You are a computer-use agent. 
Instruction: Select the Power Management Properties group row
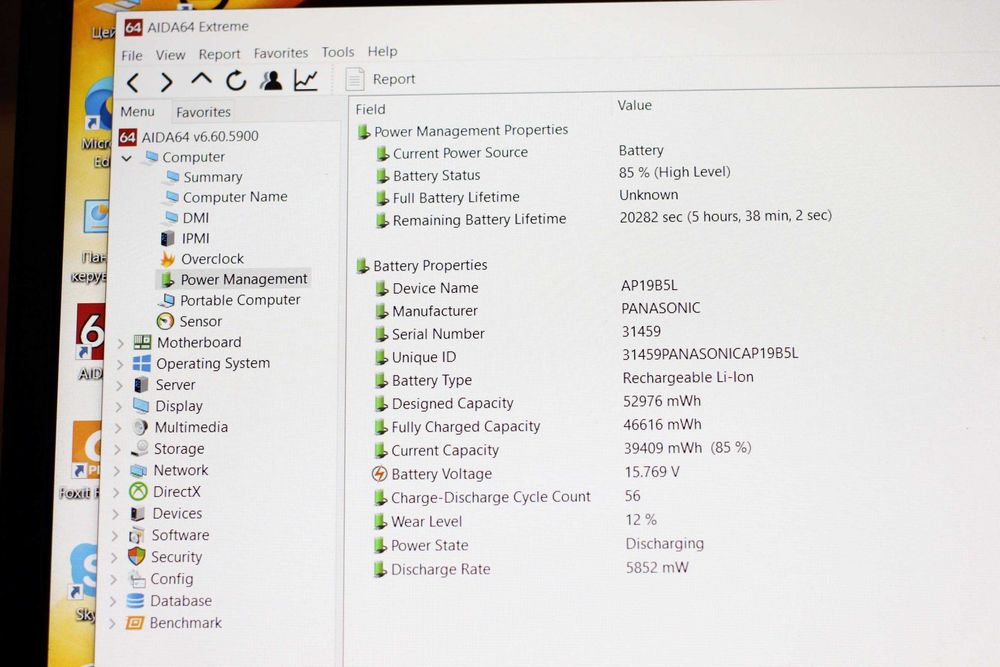click(462, 131)
